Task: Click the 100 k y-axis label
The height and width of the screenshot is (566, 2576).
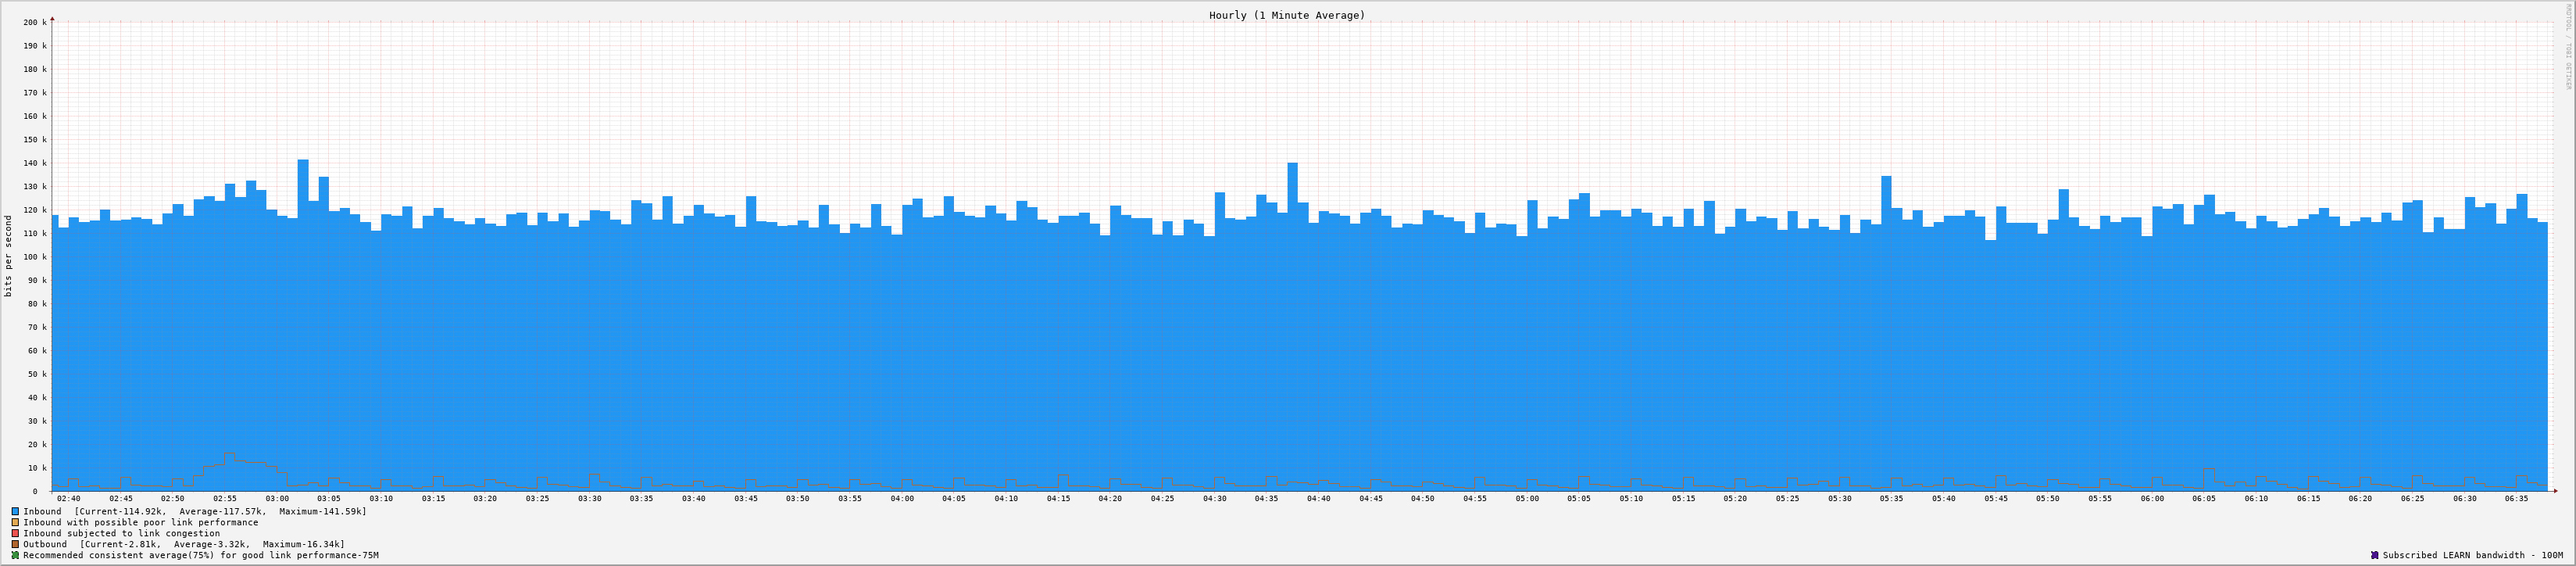Action: click(34, 257)
